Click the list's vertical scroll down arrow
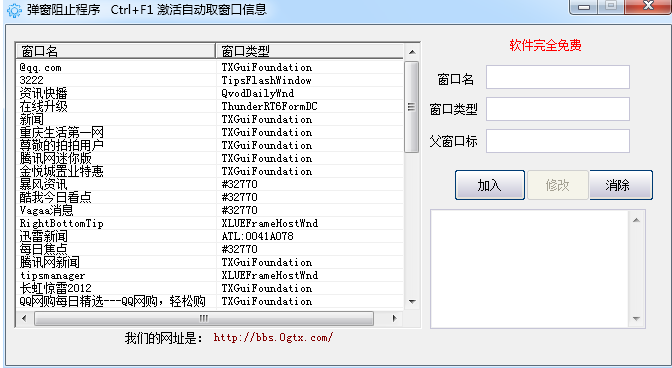This screenshot has height=368, width=672. click(x=412, y=302)
